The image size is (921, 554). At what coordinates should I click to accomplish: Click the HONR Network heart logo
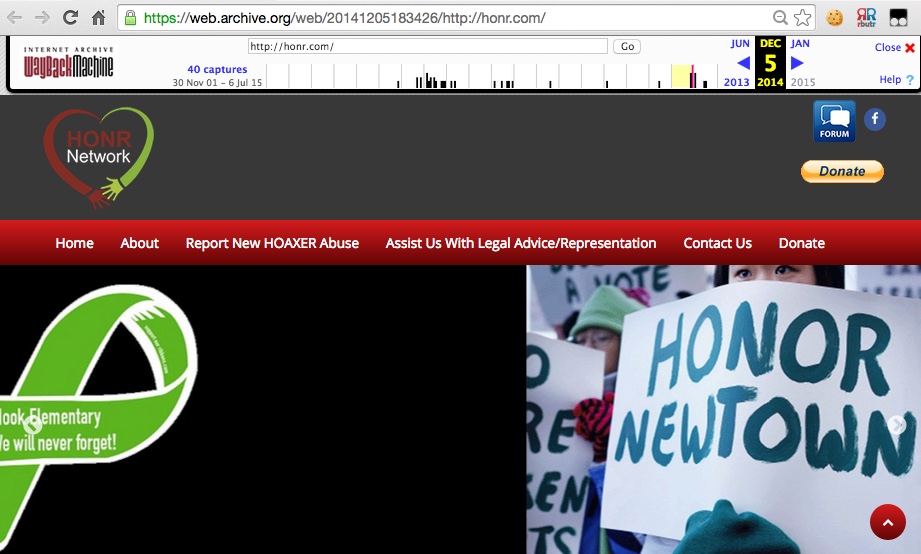coord(98,157)
